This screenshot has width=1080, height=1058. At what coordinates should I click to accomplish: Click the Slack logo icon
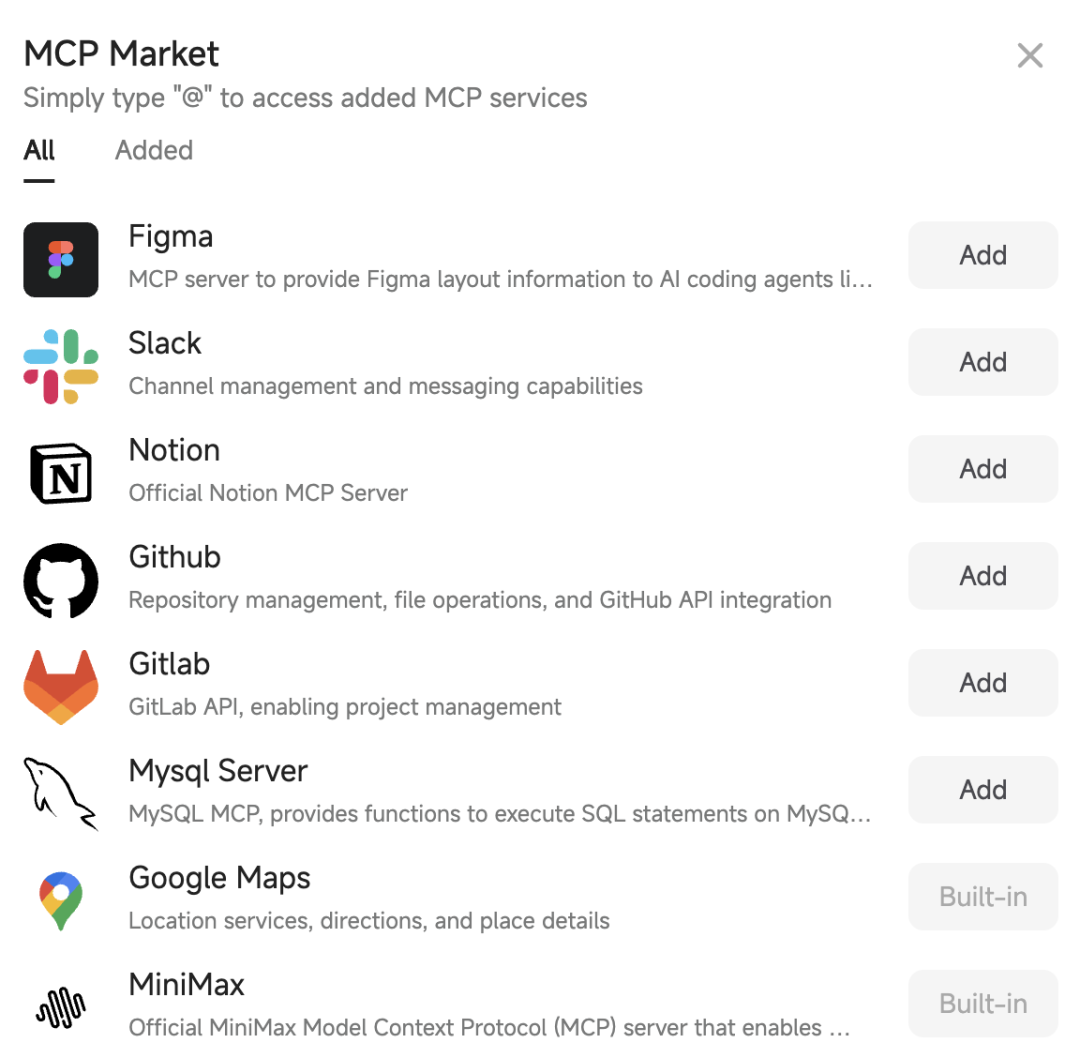pos(61,366)
